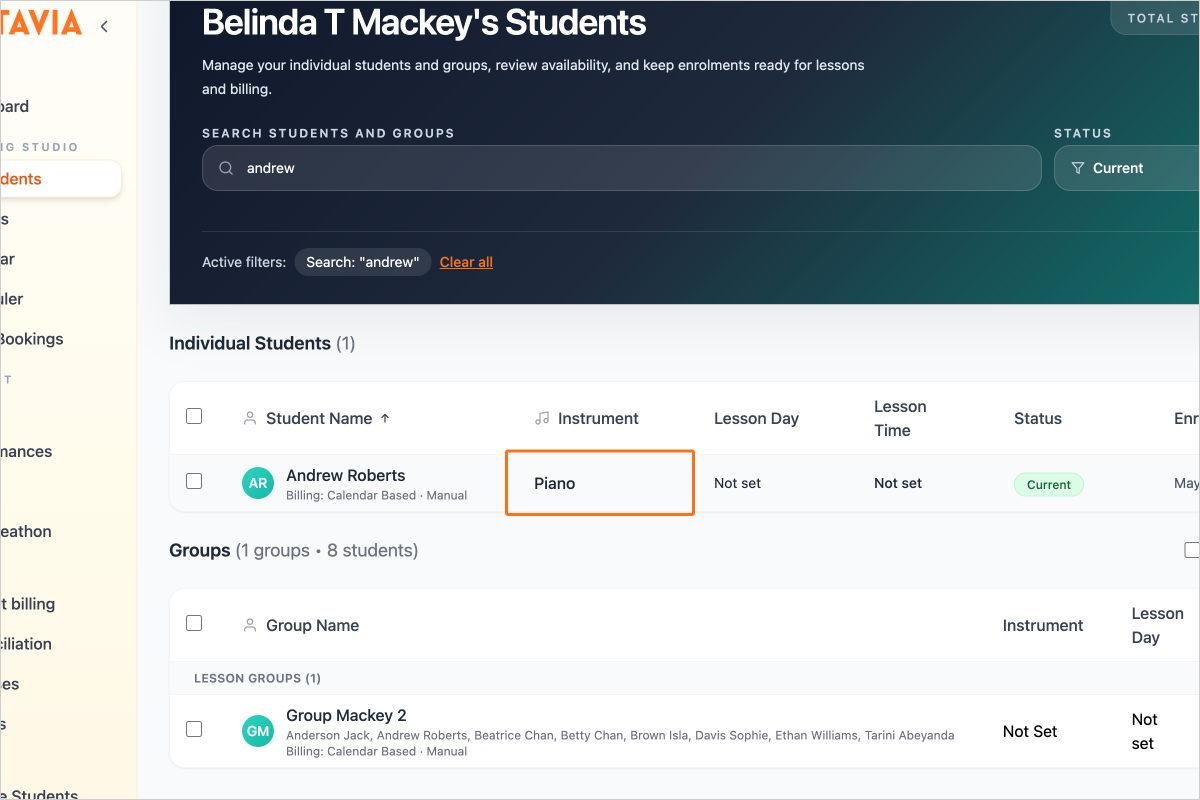The width and height of the screenshot is (1200, 800).
Task: Tick the checkbox for Andrew Roberts
Action: (x=194, y=481)
